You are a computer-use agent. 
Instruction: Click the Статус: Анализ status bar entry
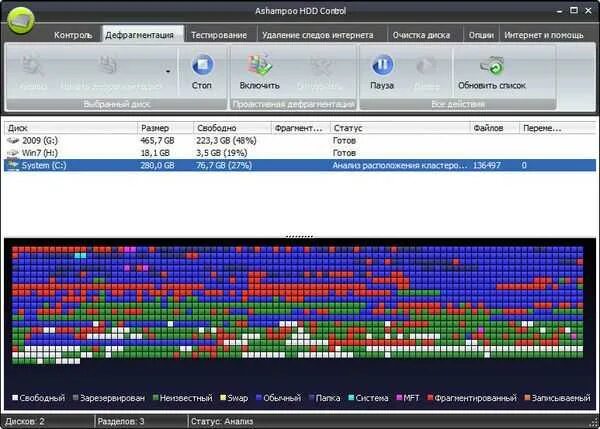point(222,421)
